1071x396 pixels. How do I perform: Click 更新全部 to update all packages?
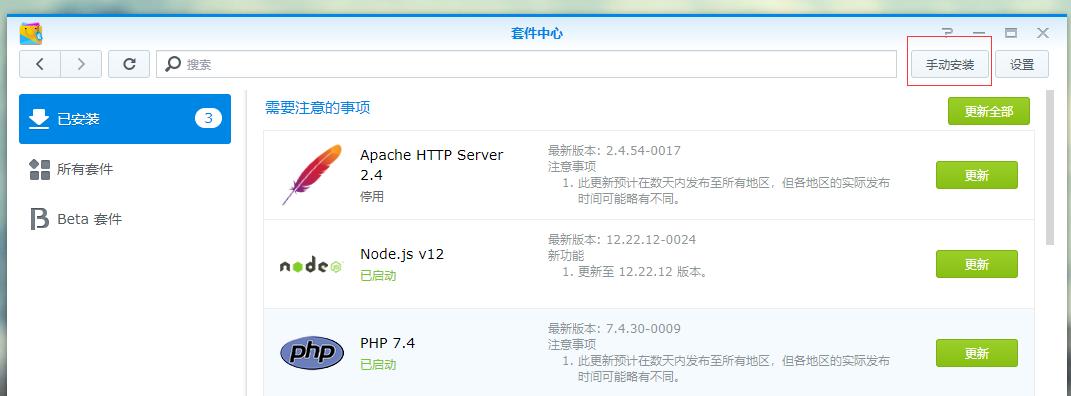[x=988, y=111]
